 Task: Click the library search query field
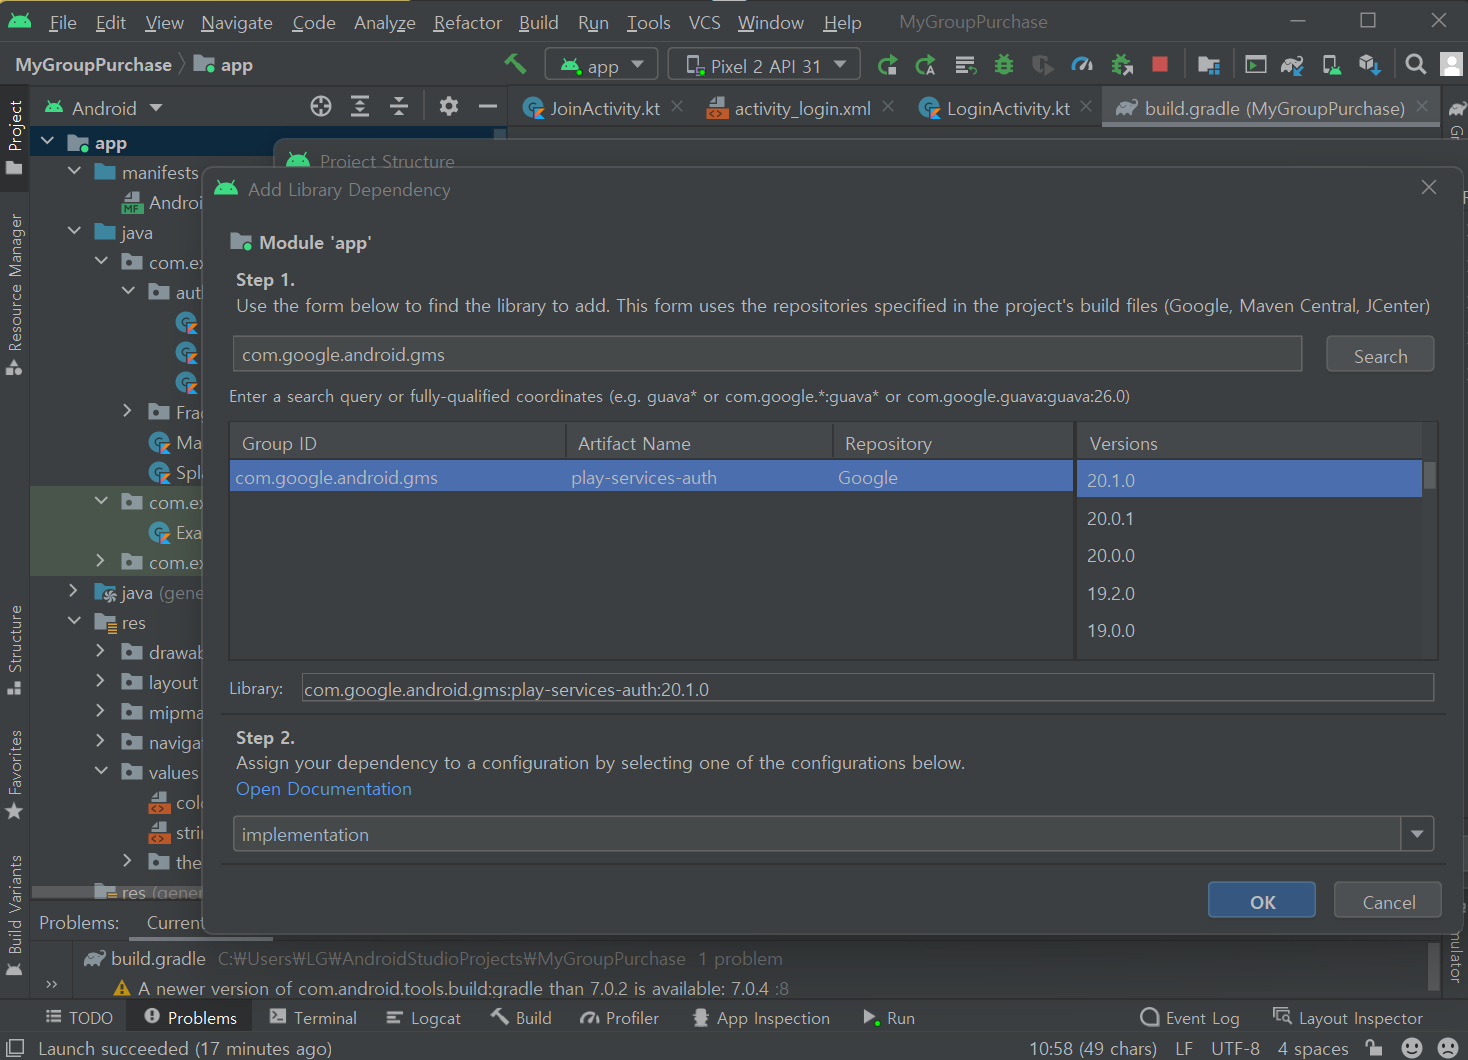[x=767, y=354]
